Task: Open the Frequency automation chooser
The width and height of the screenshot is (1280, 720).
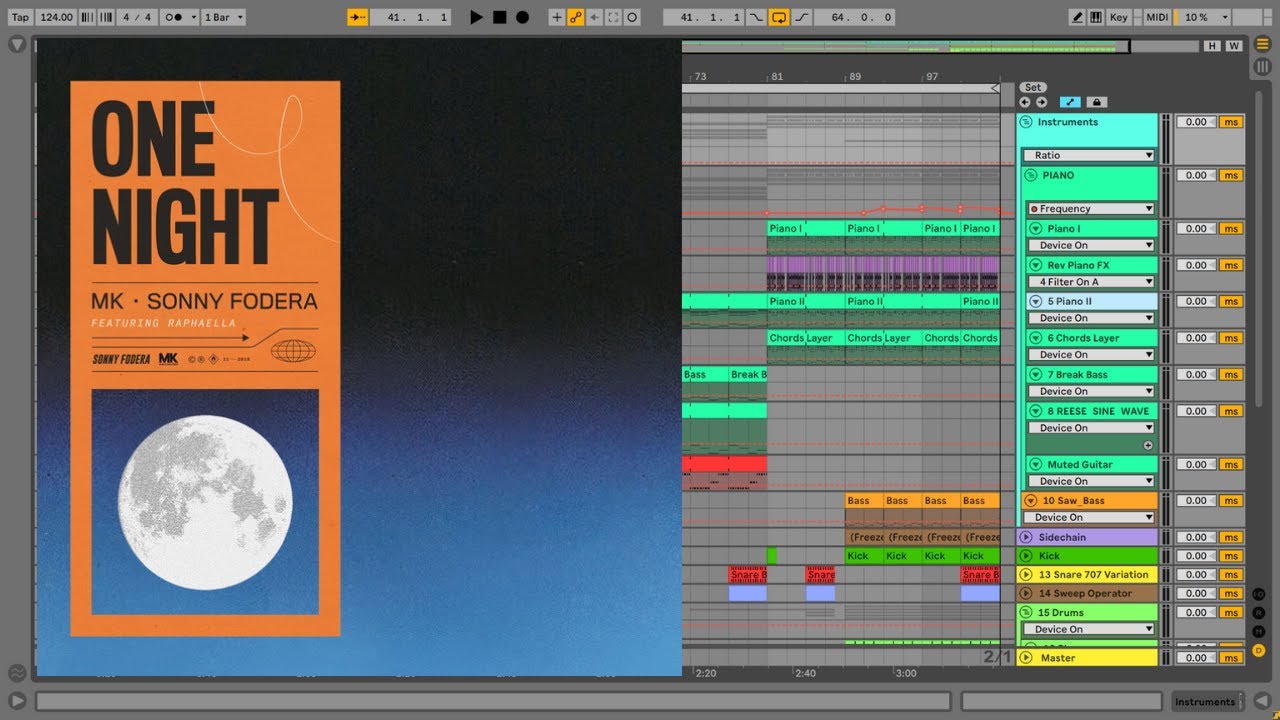Action: pyautogui.click(x=1091, y=209)
